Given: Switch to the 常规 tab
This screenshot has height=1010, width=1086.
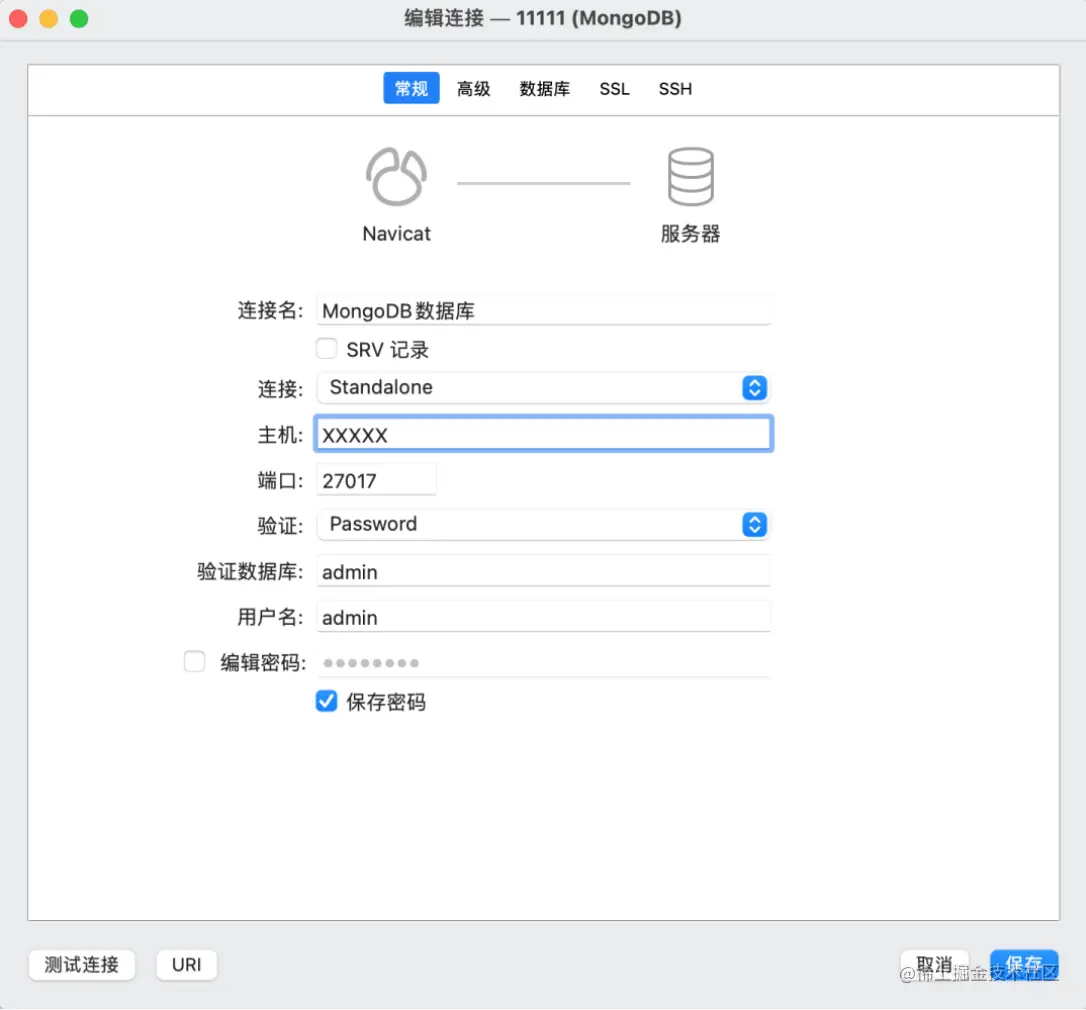Looking at the screenshot, I should tap(411, 88).
